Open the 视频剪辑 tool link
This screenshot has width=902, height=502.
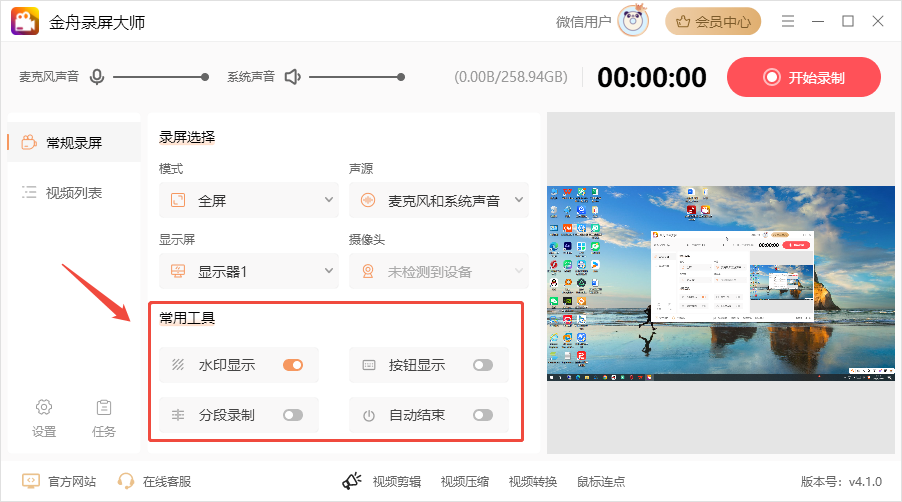tap(397, 481)
